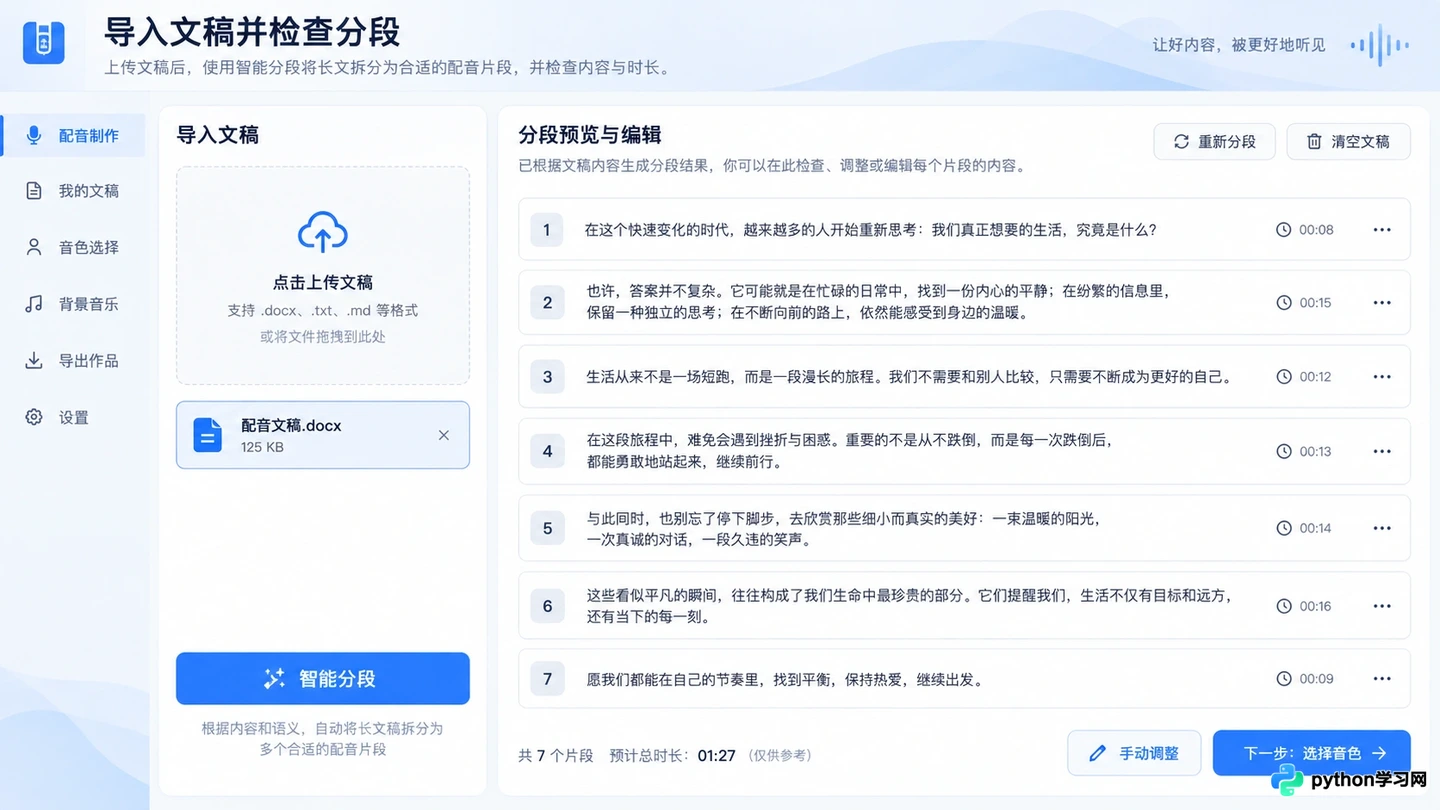1440x810 pixels.
Task: Click segment number 4 badge
Action: point(547,452)
